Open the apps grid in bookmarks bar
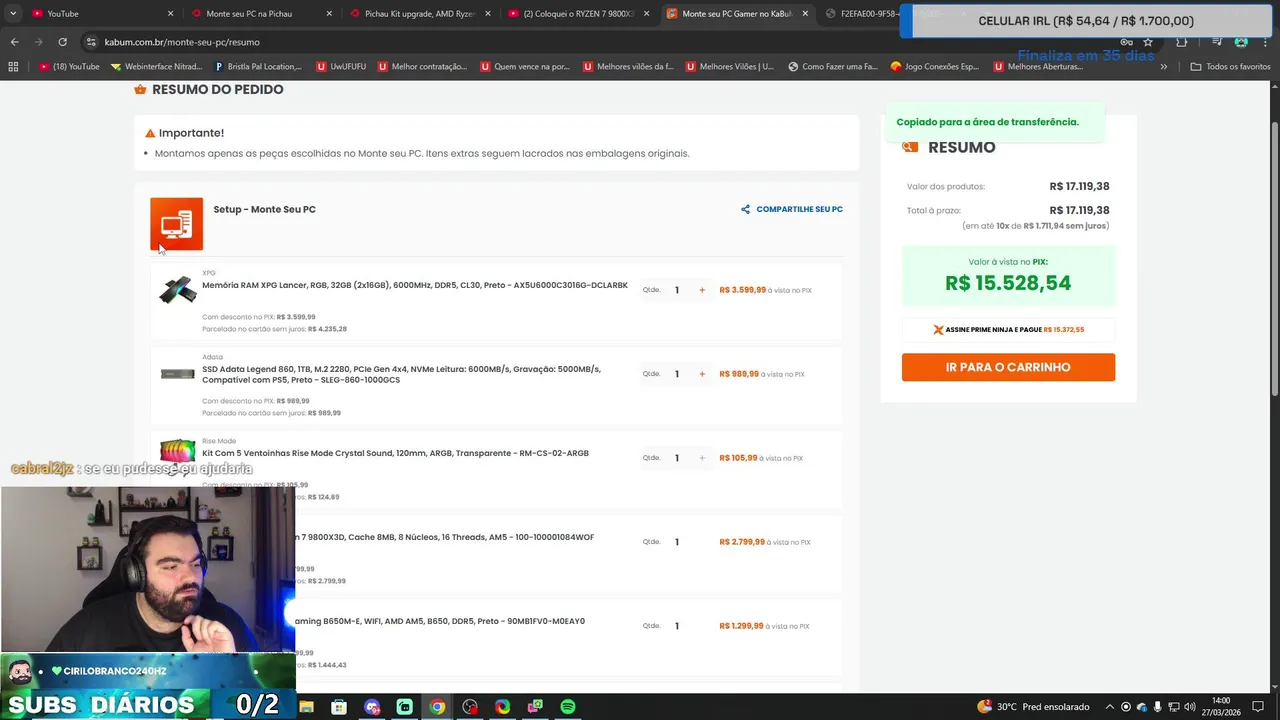Viewport: 1280px width, 720px height. click(13, 67)
